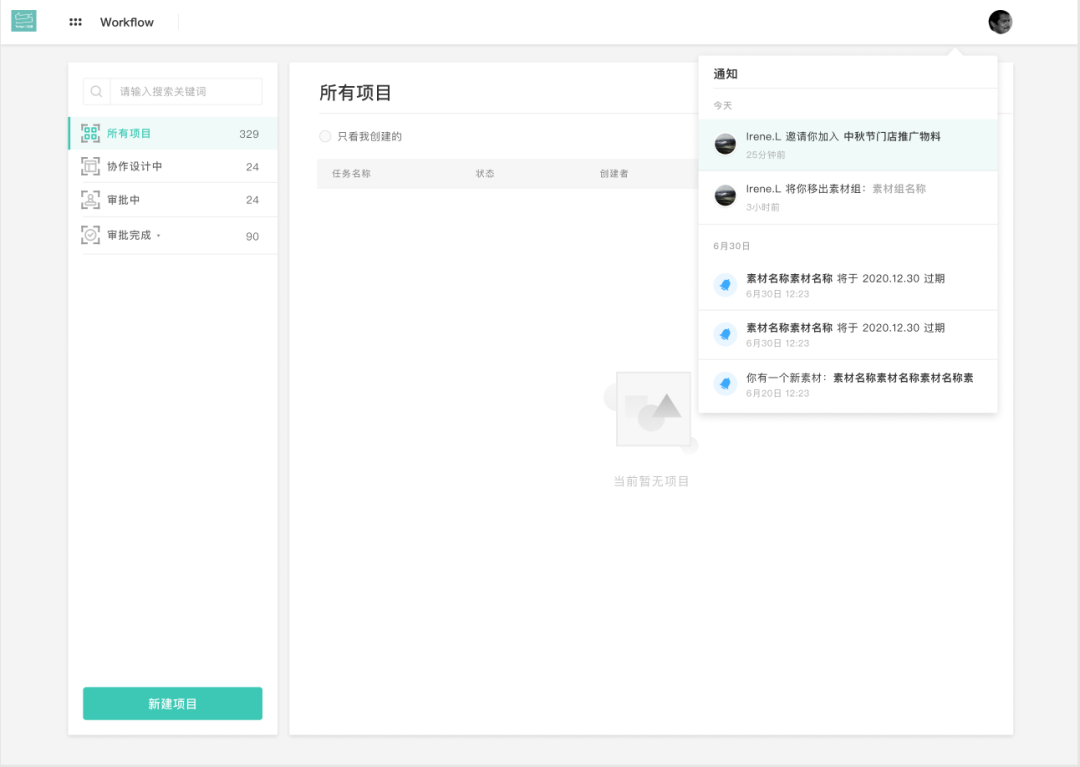The image size is (1080, 767).
Task: Toggle the 只看我创建的 radio option
Action: [325, 136]
